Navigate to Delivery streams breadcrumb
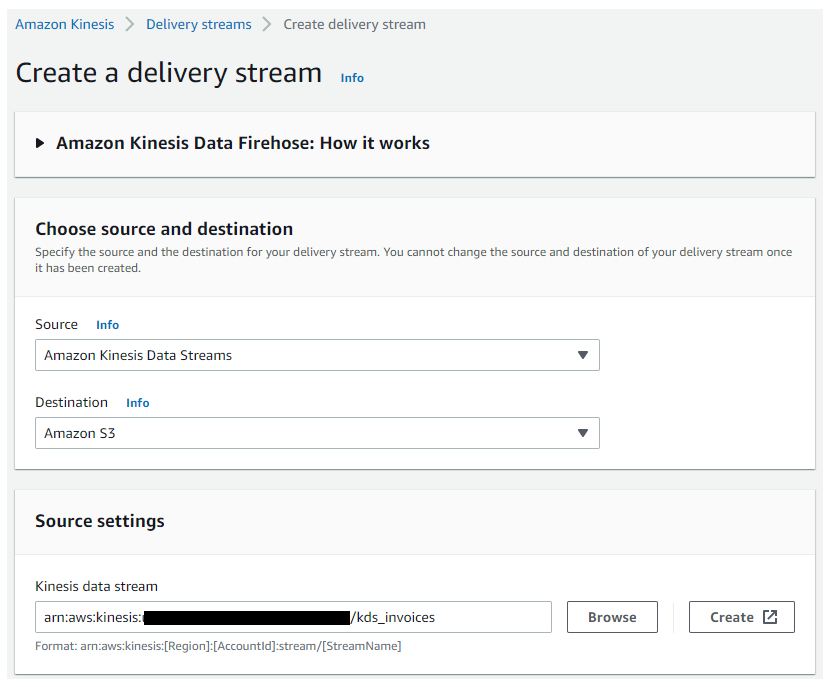 point(199,24)
